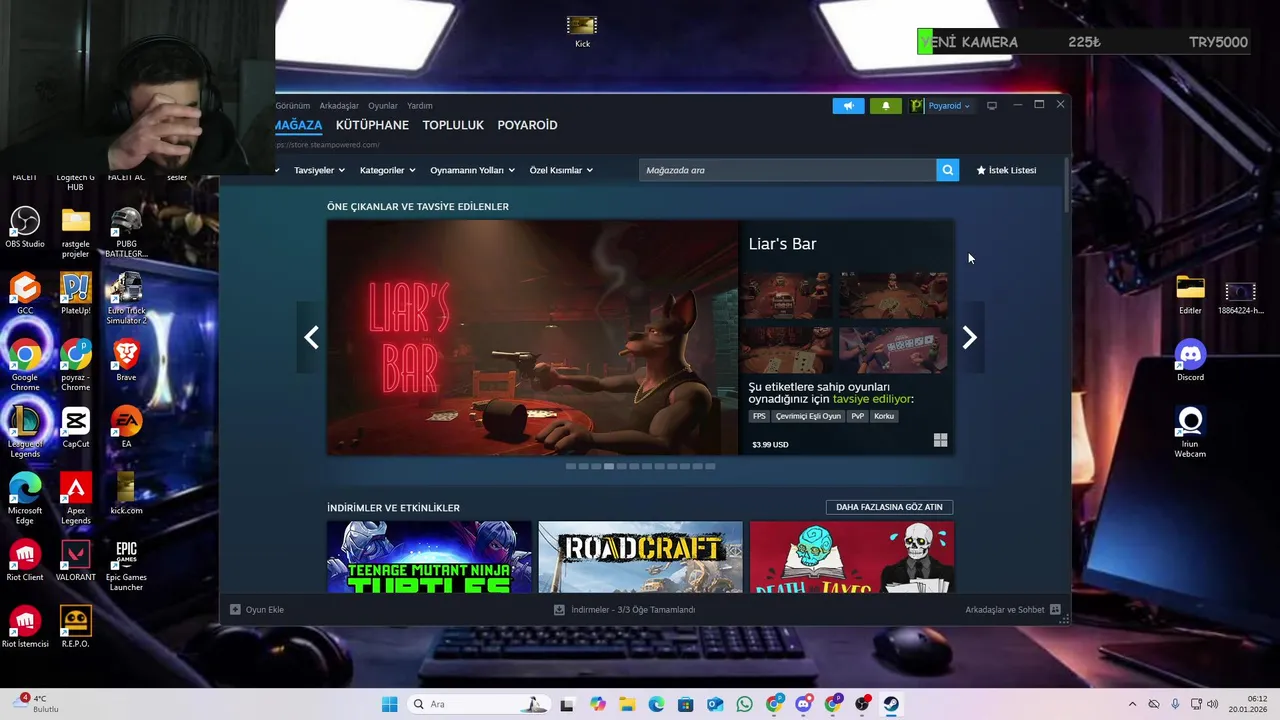Image resolution: width=1280 pixels, height=720 pixels.
Task: Go to the POYAROID profile tab
Action: 527,125
